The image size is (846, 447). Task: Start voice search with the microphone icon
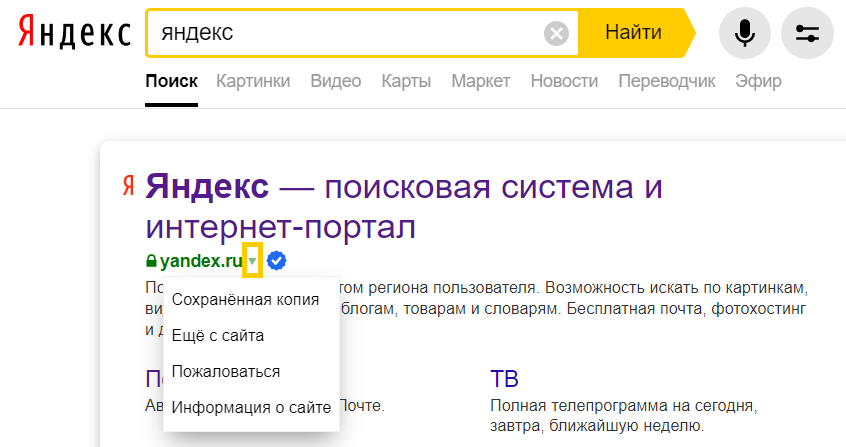[745, 33]
